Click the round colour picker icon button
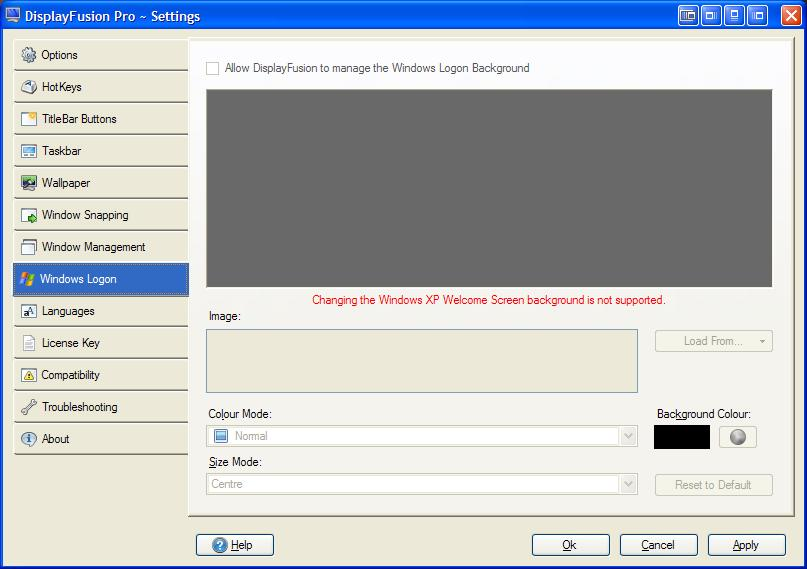 point(738,437)
